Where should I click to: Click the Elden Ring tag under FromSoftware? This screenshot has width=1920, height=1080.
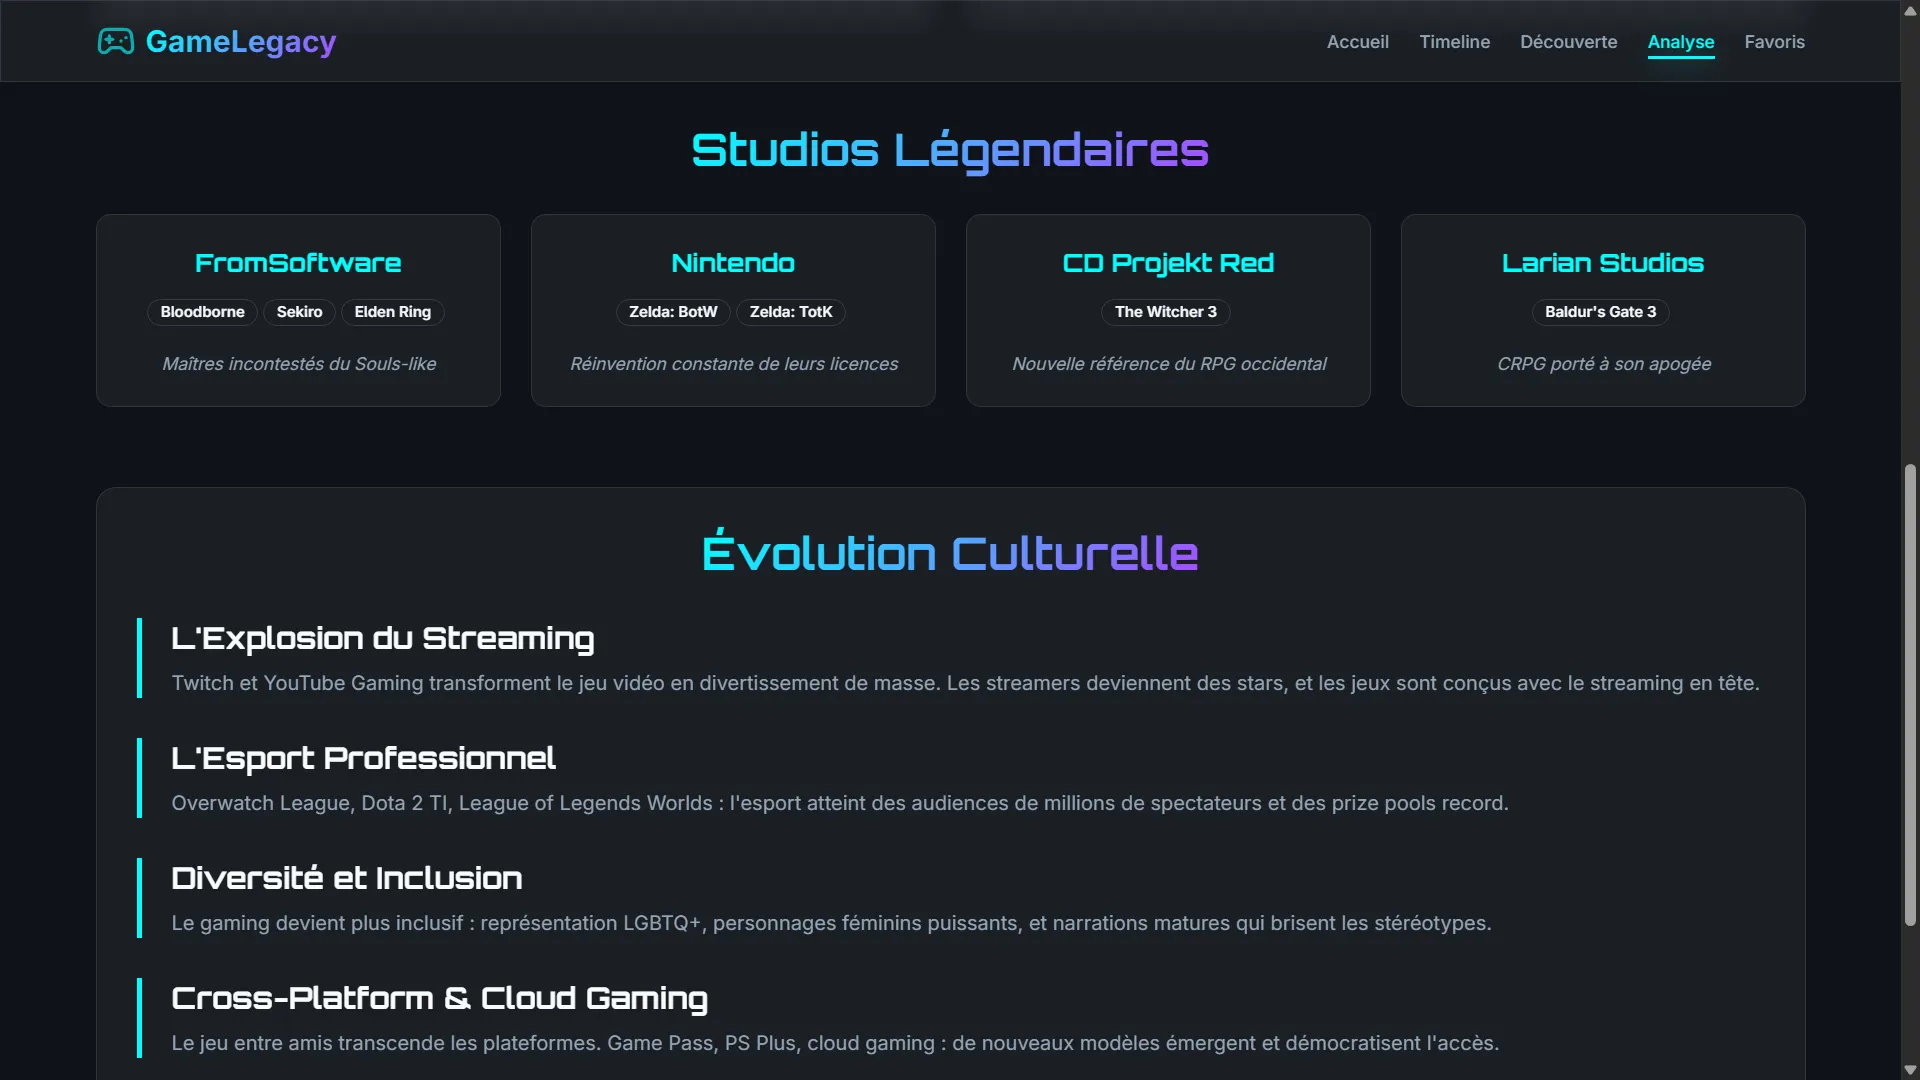[392, 312]
